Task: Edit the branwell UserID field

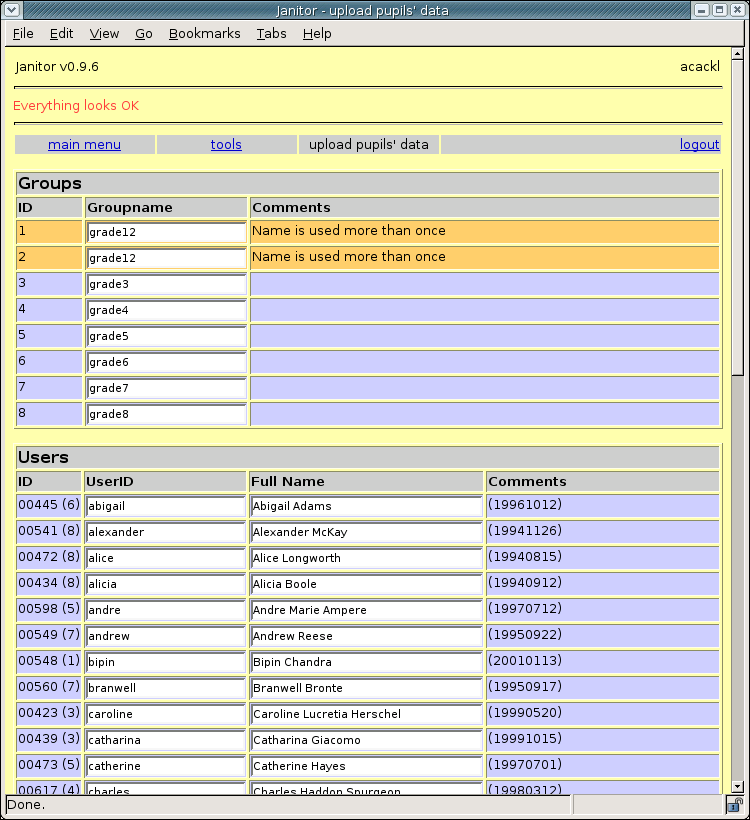Action: (165, 688)
